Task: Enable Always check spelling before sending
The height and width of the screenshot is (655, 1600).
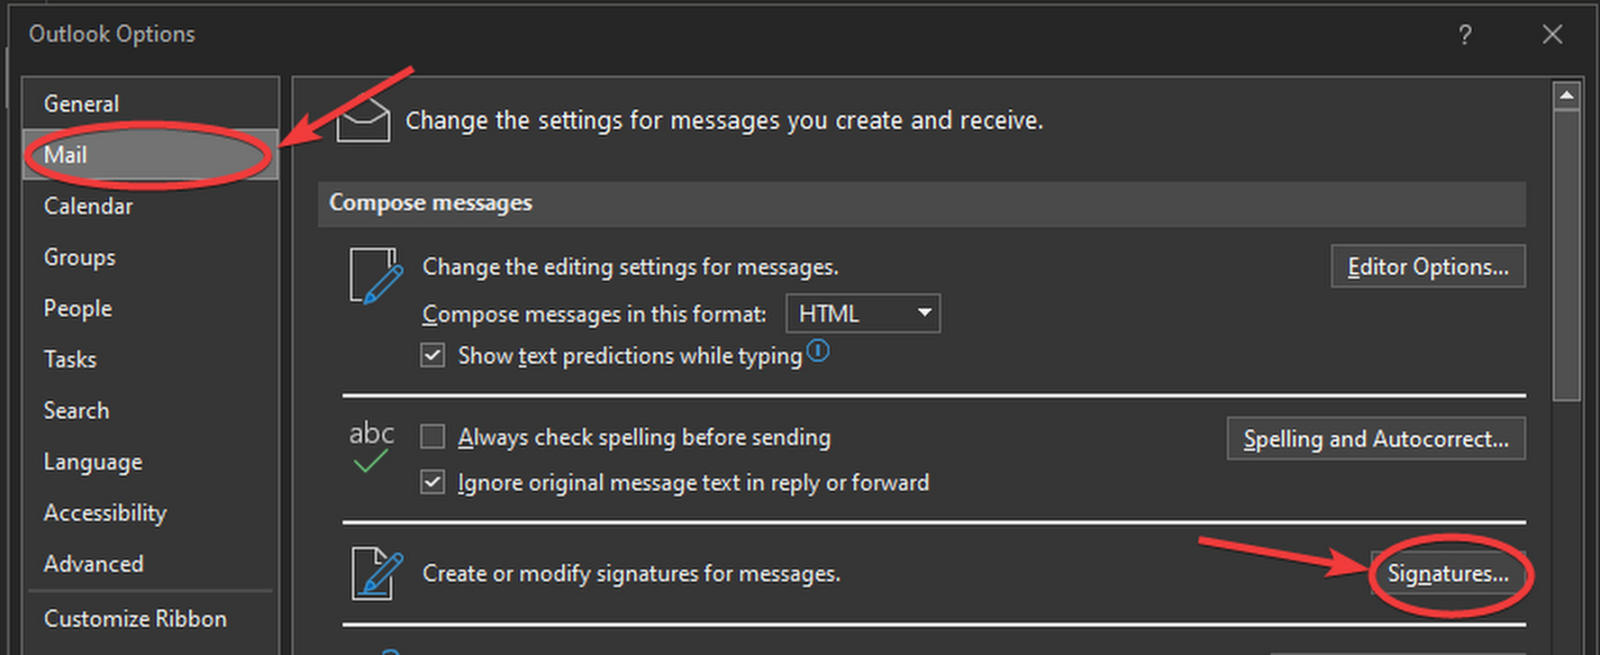Action: [x=432, y=437]
